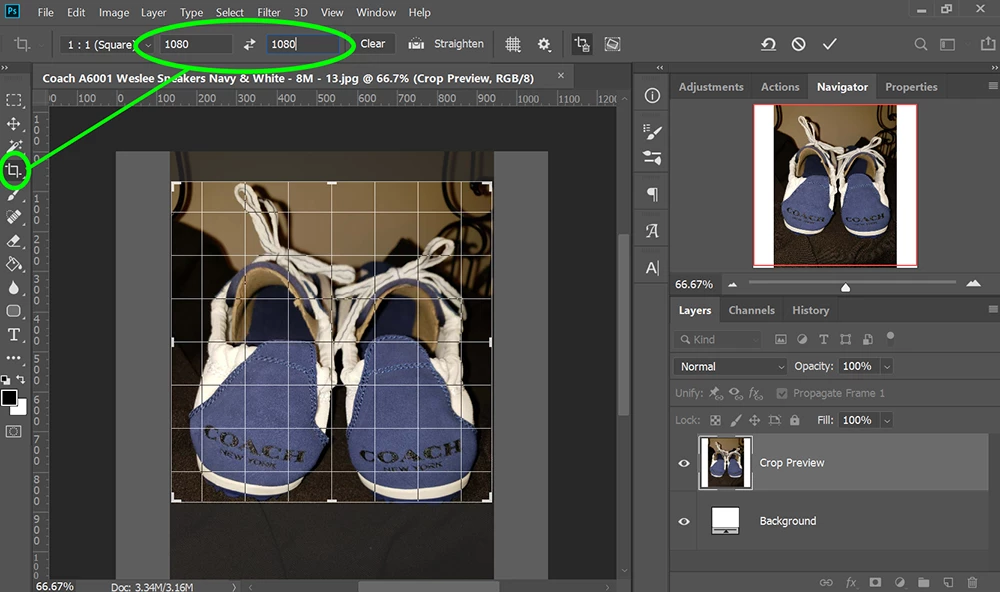1000x592 pixels.
Task: Open the Image menu
Action: tap(114, 12)
